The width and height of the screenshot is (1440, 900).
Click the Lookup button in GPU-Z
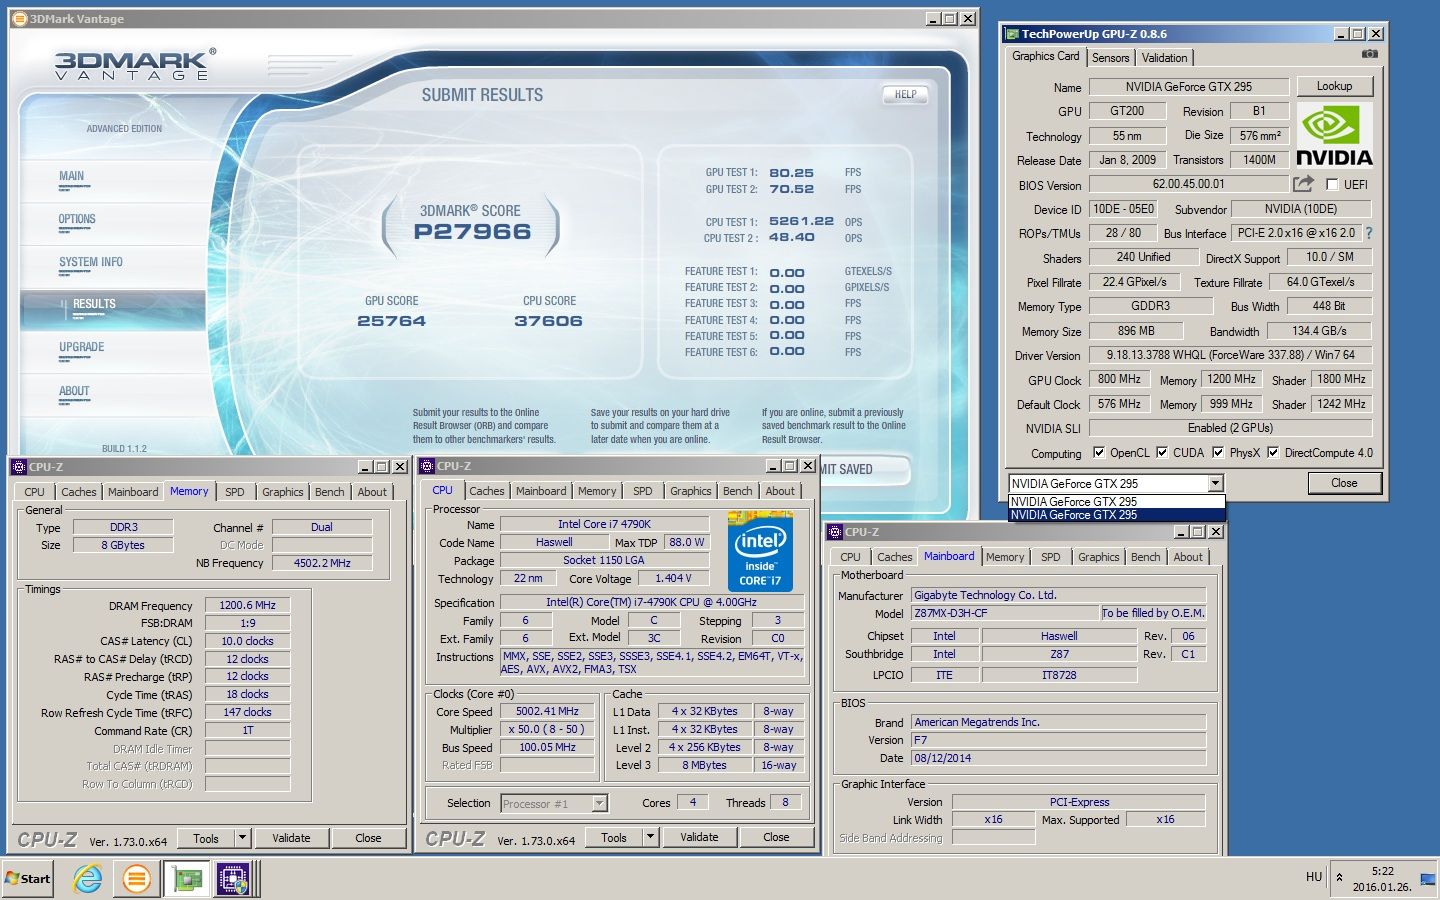click(1334, 86)
